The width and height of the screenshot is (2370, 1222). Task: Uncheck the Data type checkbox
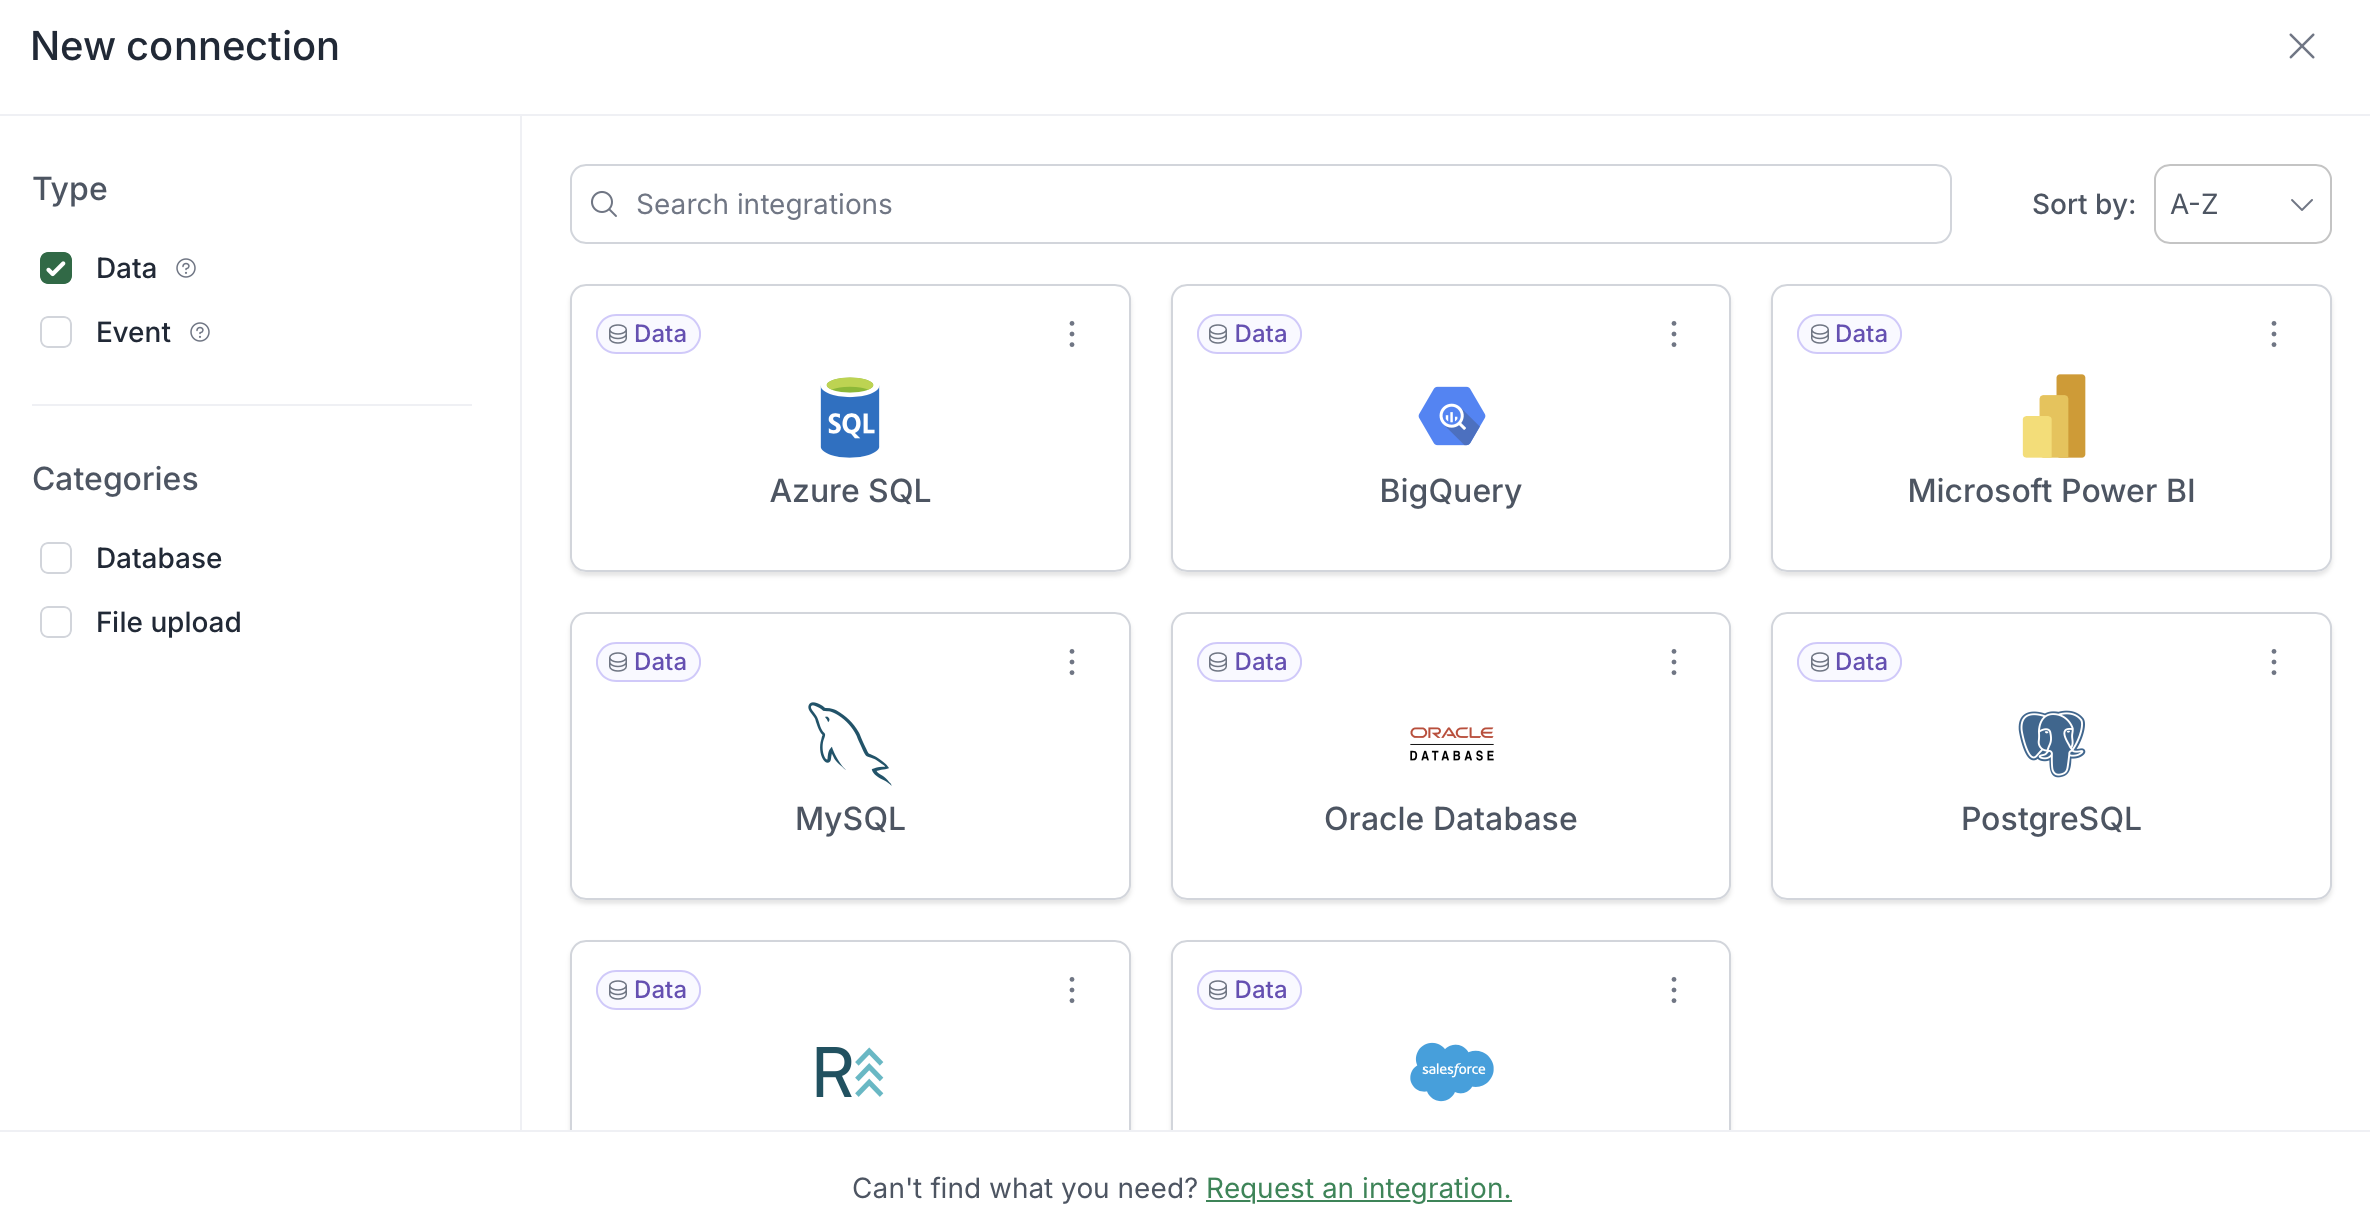(56, 268)
